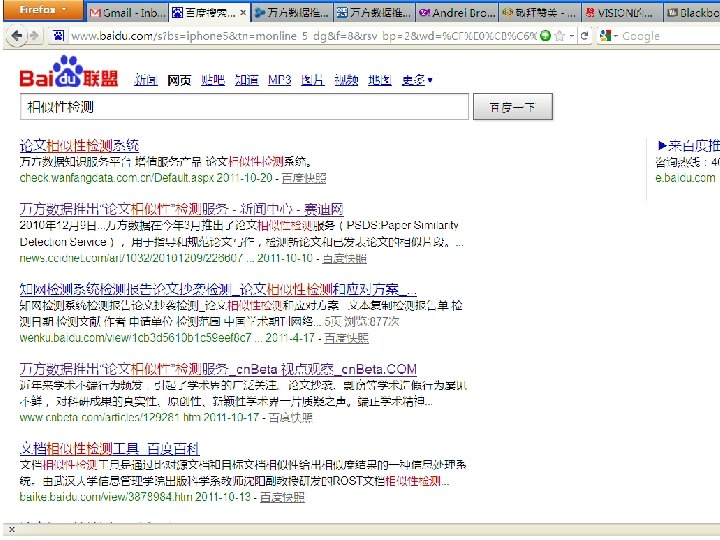The height and width of the screenshot is (540, 720).
Task: Open the 文档相似性检测工具 百度百科 result
Action: pos(109,449)
